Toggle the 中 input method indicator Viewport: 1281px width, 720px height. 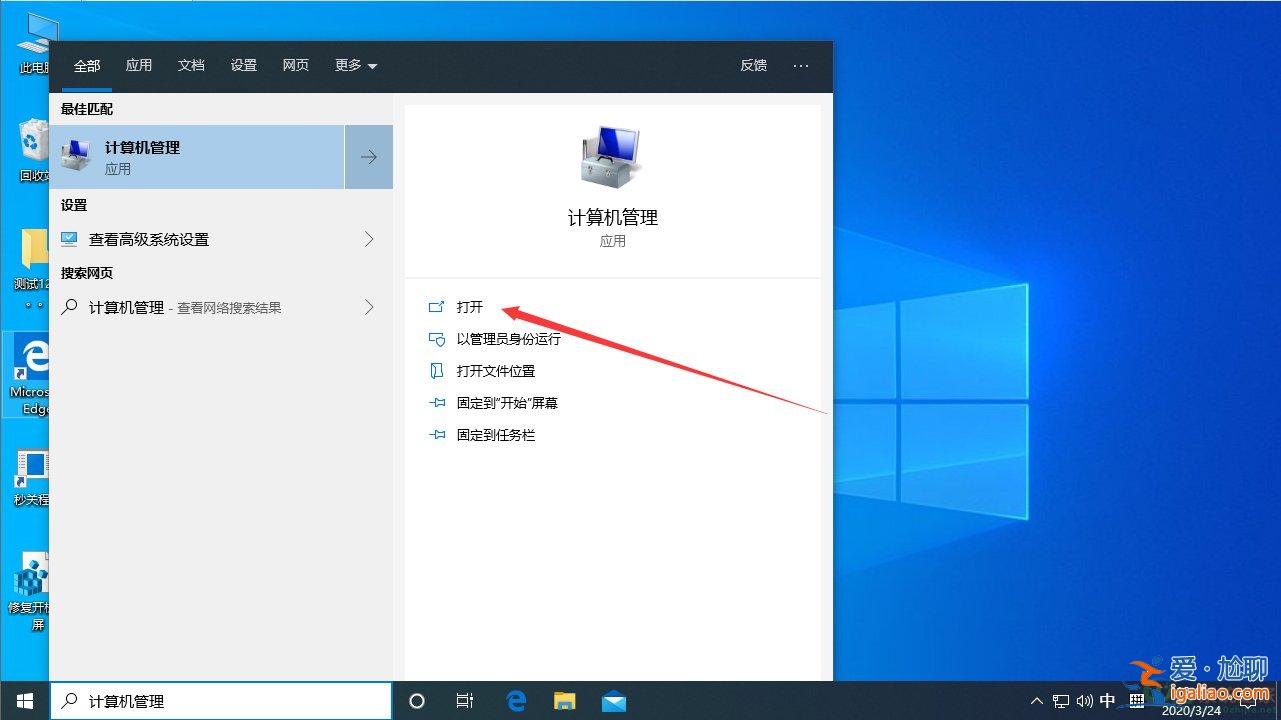1108,700
